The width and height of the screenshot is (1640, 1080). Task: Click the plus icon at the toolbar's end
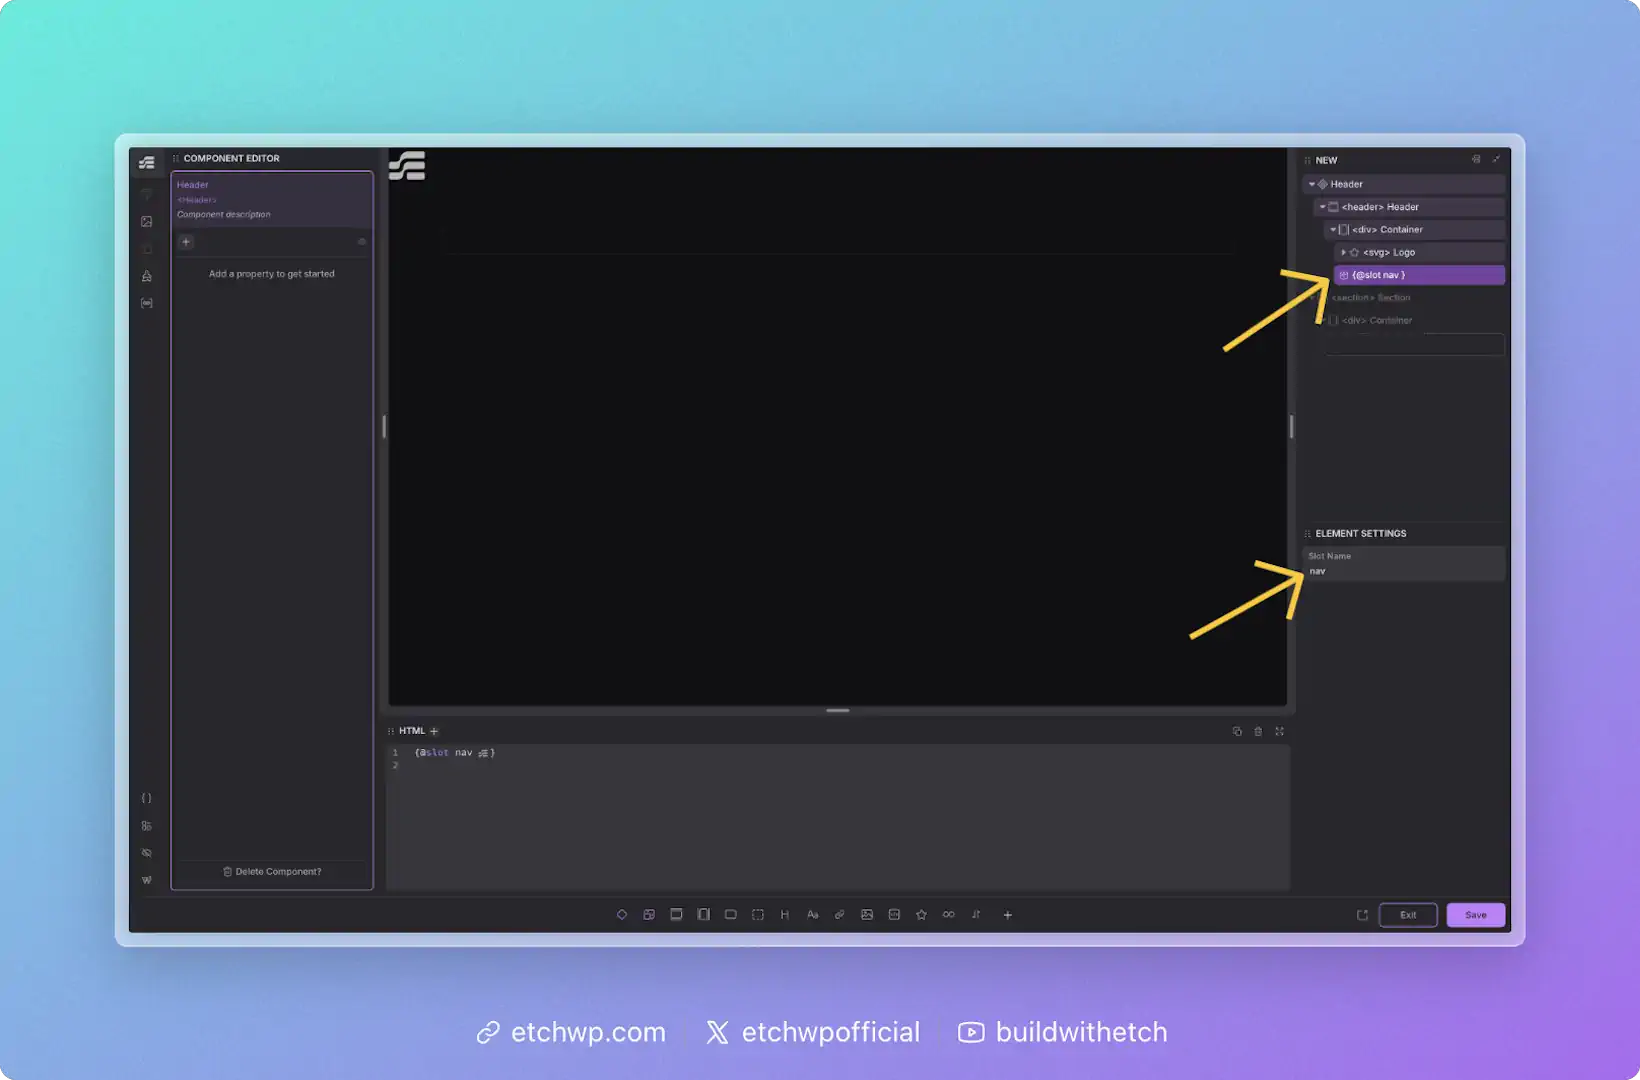[x=1007, y=915]
